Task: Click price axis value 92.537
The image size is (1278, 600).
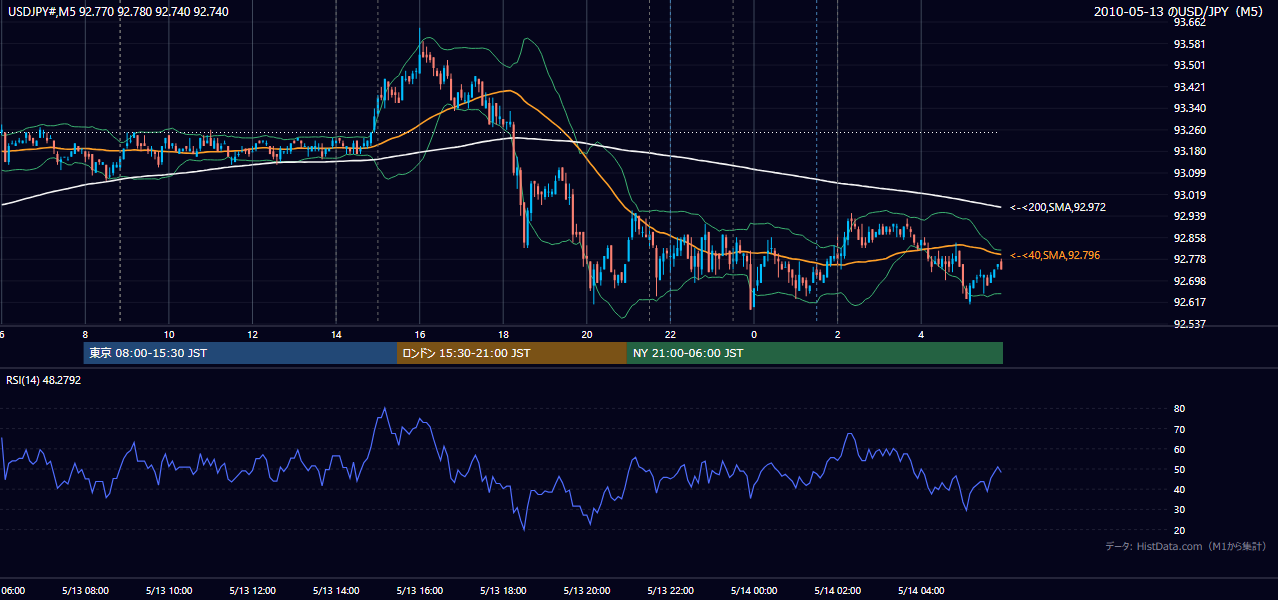Action: pyautogui.click(x=1189, y=324)
